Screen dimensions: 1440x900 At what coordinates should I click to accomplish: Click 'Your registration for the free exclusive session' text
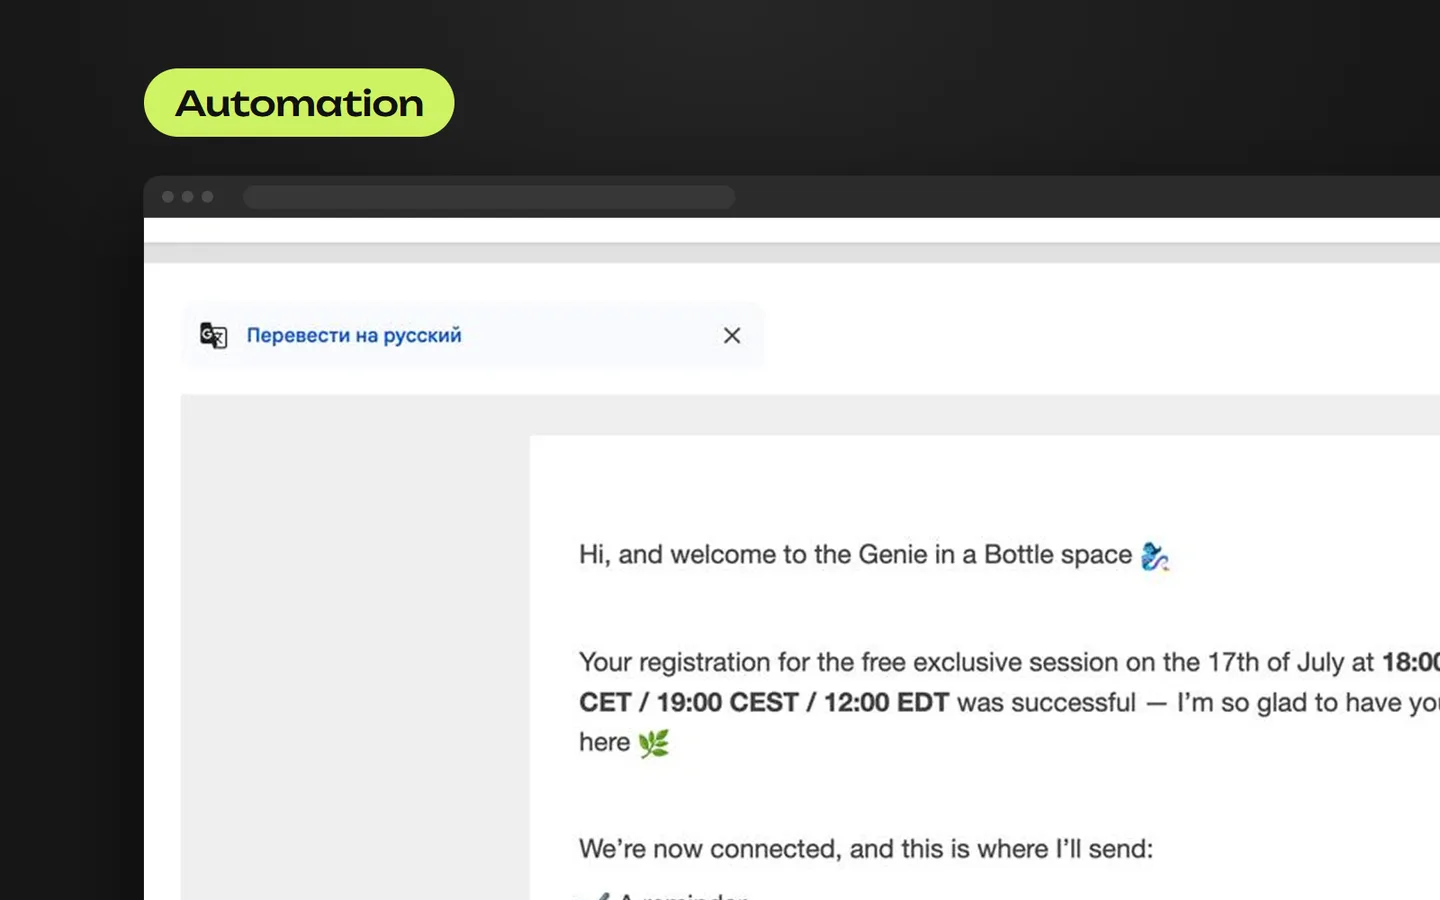pyautogui.click(x=848, y=662)
